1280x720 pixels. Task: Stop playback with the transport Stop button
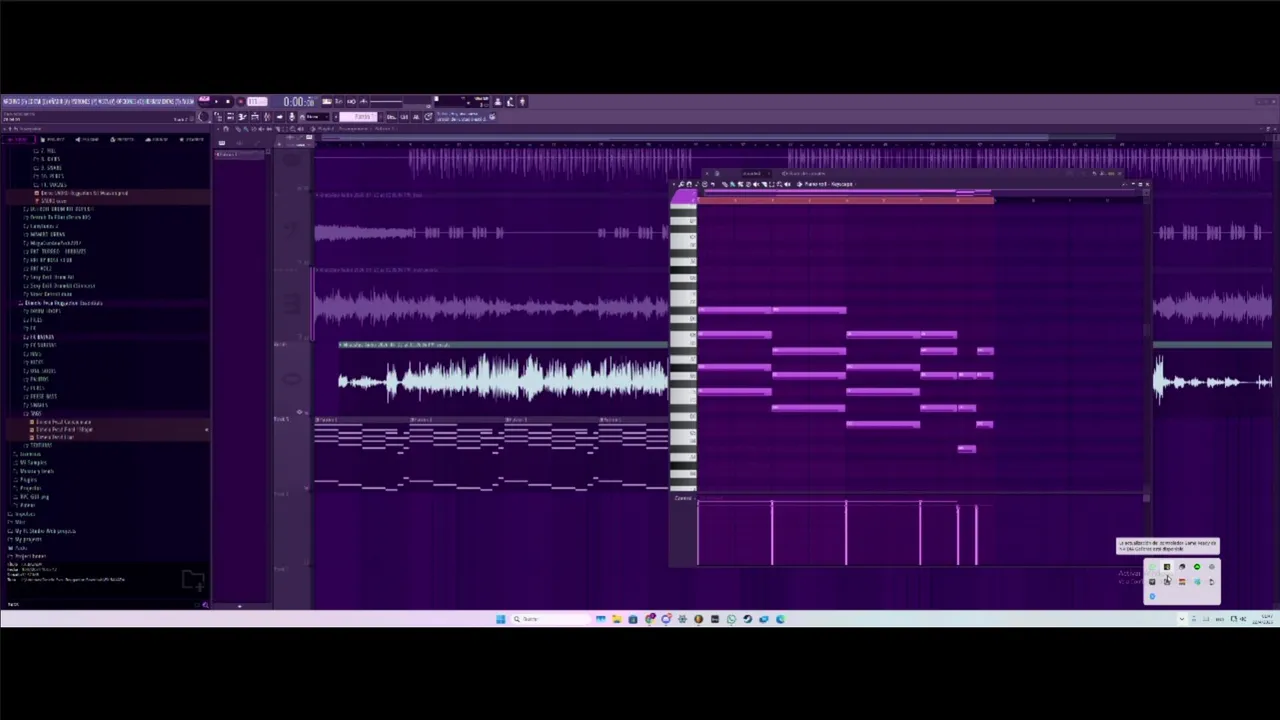pos(228,101)
